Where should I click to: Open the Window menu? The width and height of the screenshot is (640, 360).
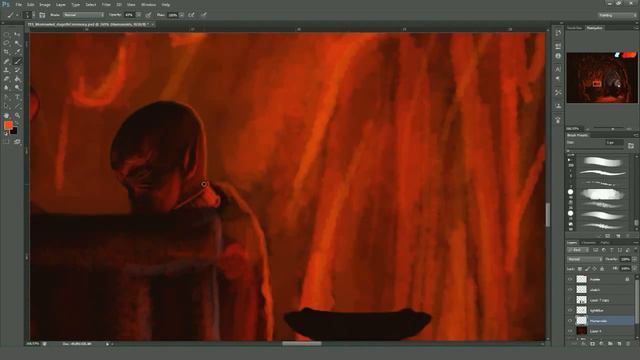point(148,4)
